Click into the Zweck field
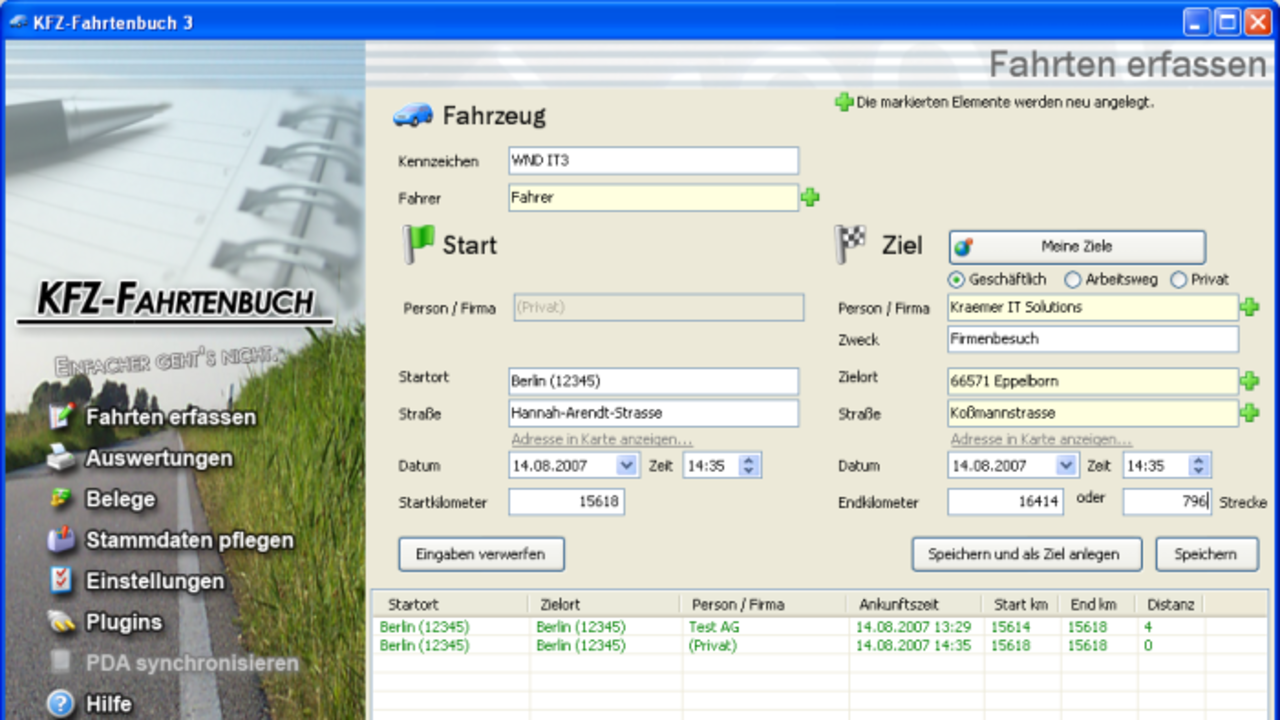Viewport: 1280px width, 720px height. [x=1093, y=339]
